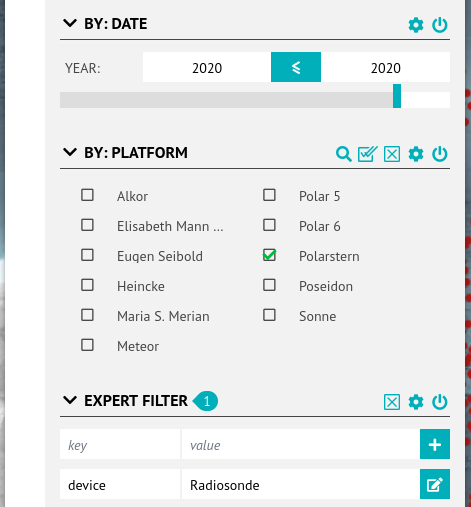Collapse the By: Date section chevron

click(70, 23)
